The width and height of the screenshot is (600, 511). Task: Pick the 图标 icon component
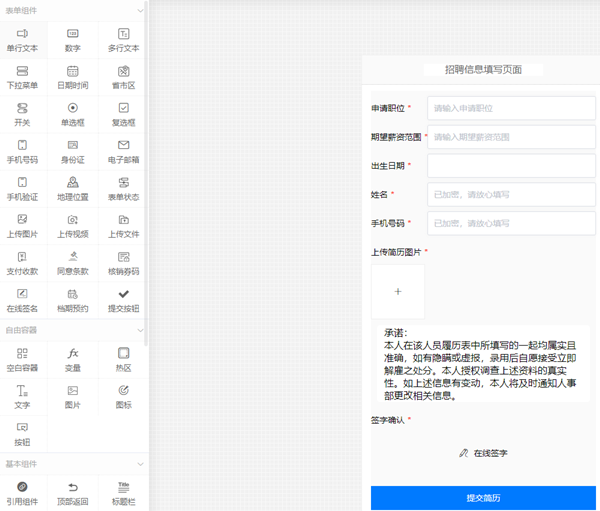click(123, 397)
